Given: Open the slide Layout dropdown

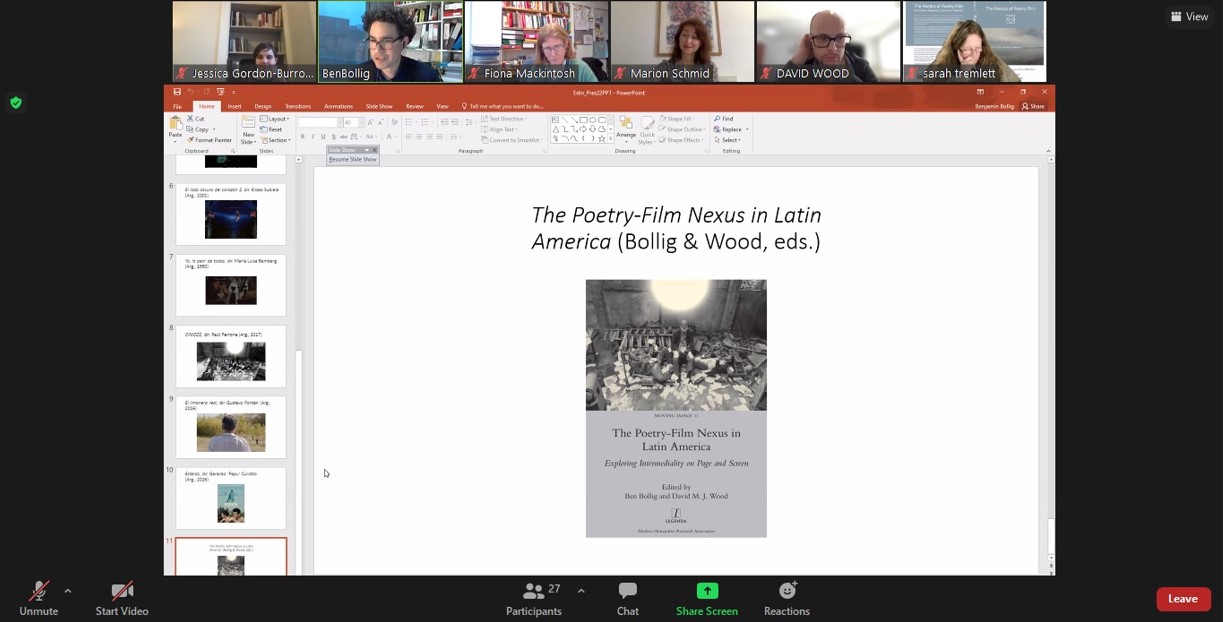Looking at the screenshot, I should pos(274,119).
